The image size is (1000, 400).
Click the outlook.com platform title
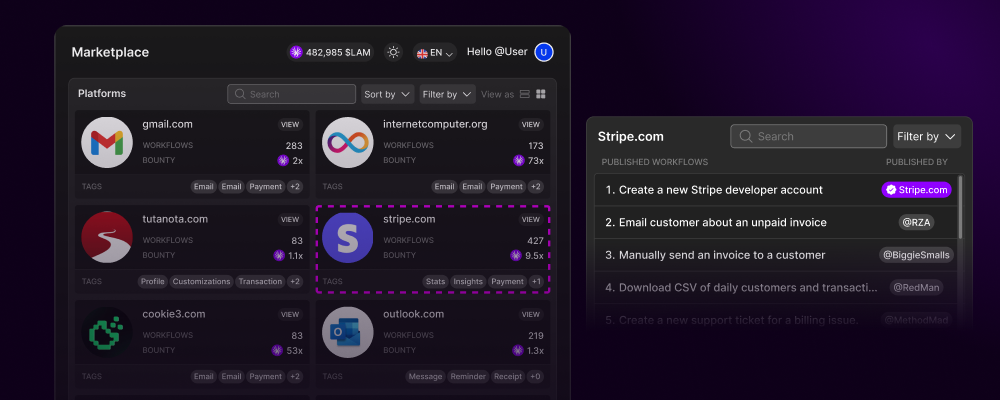[413, 314]
